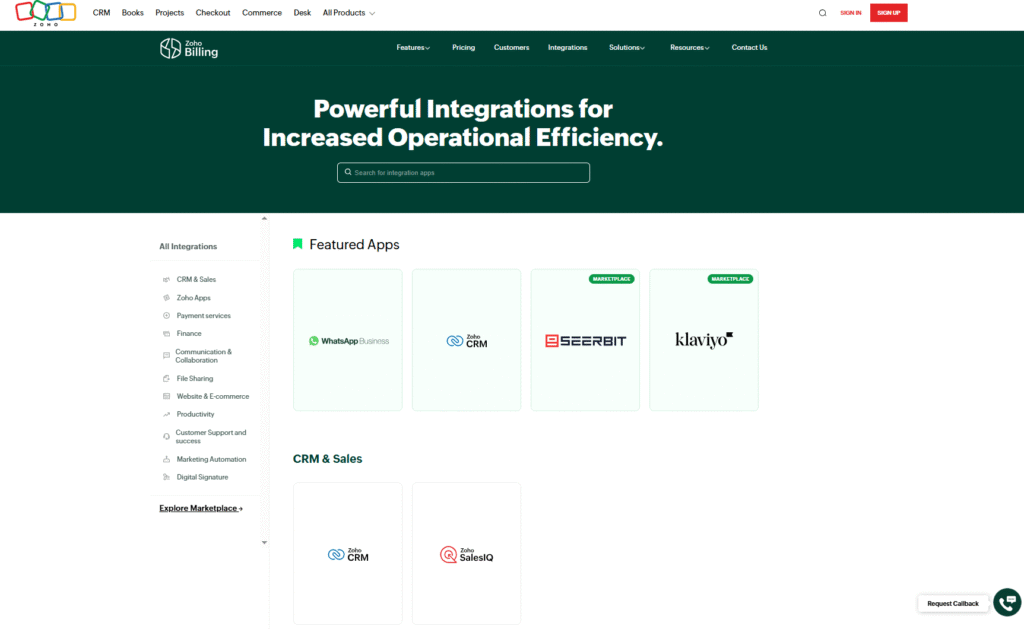Image resolution: width=1024 pixels, height=629 pixels.
Task: Expand the All Products dropdown
Action: (x=349, y=13)
